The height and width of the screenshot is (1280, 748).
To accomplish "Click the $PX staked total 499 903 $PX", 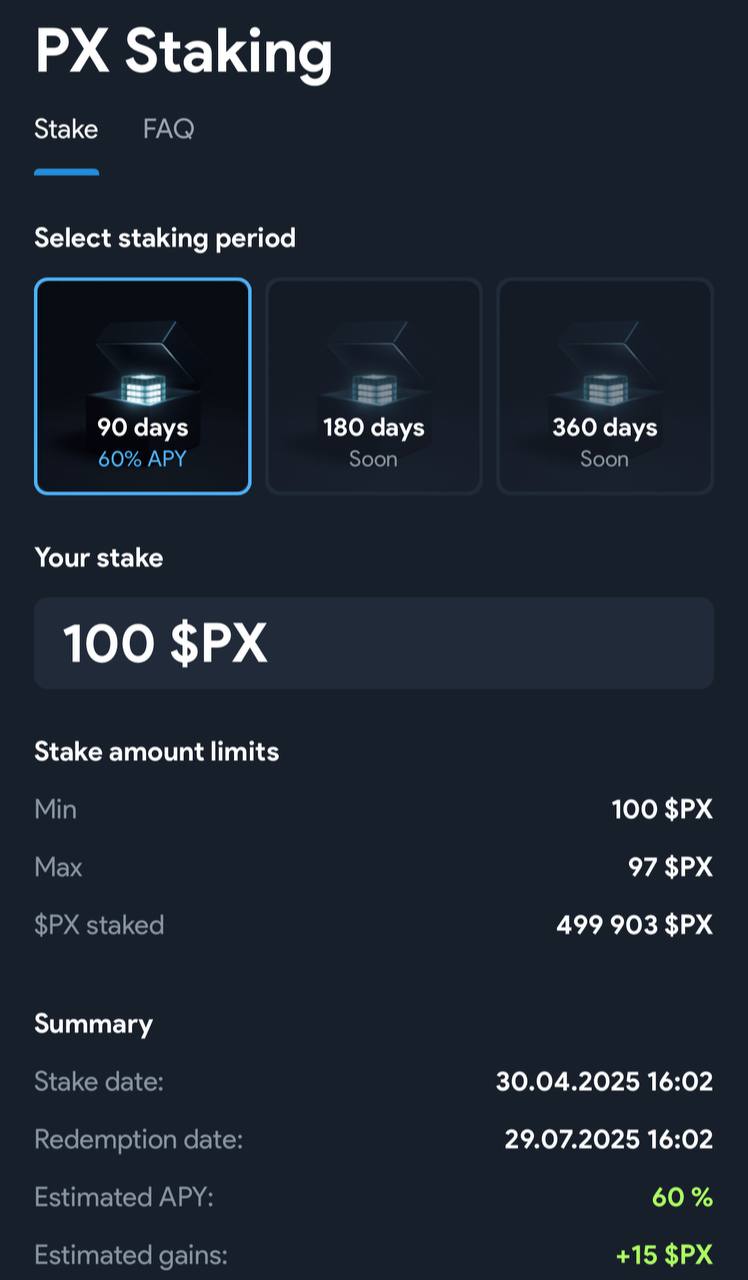I will point(635,925).
